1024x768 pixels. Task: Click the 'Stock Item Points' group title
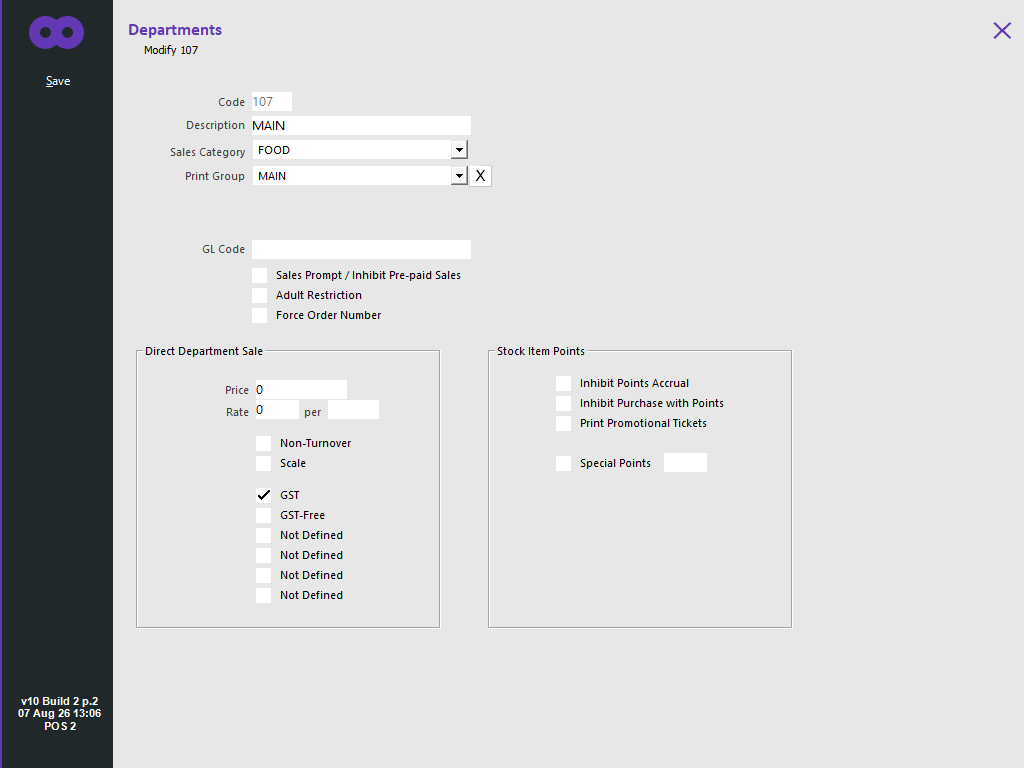(541, 351)
